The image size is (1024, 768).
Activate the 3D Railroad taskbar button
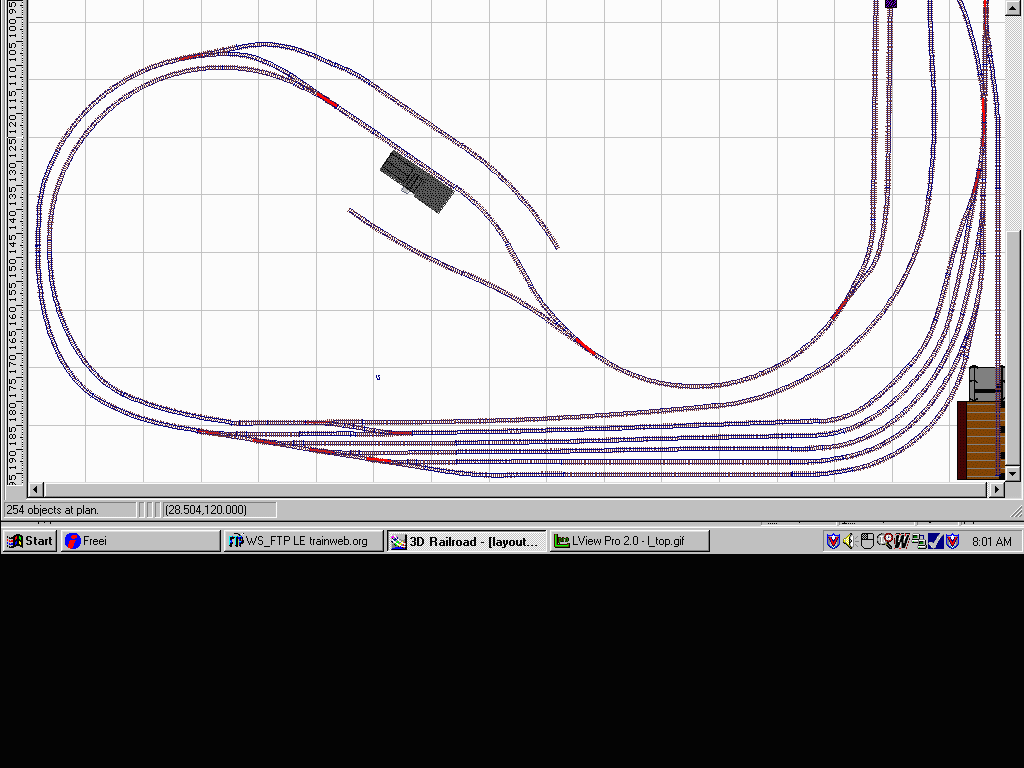pyautogui.click(x=467, y=541)
